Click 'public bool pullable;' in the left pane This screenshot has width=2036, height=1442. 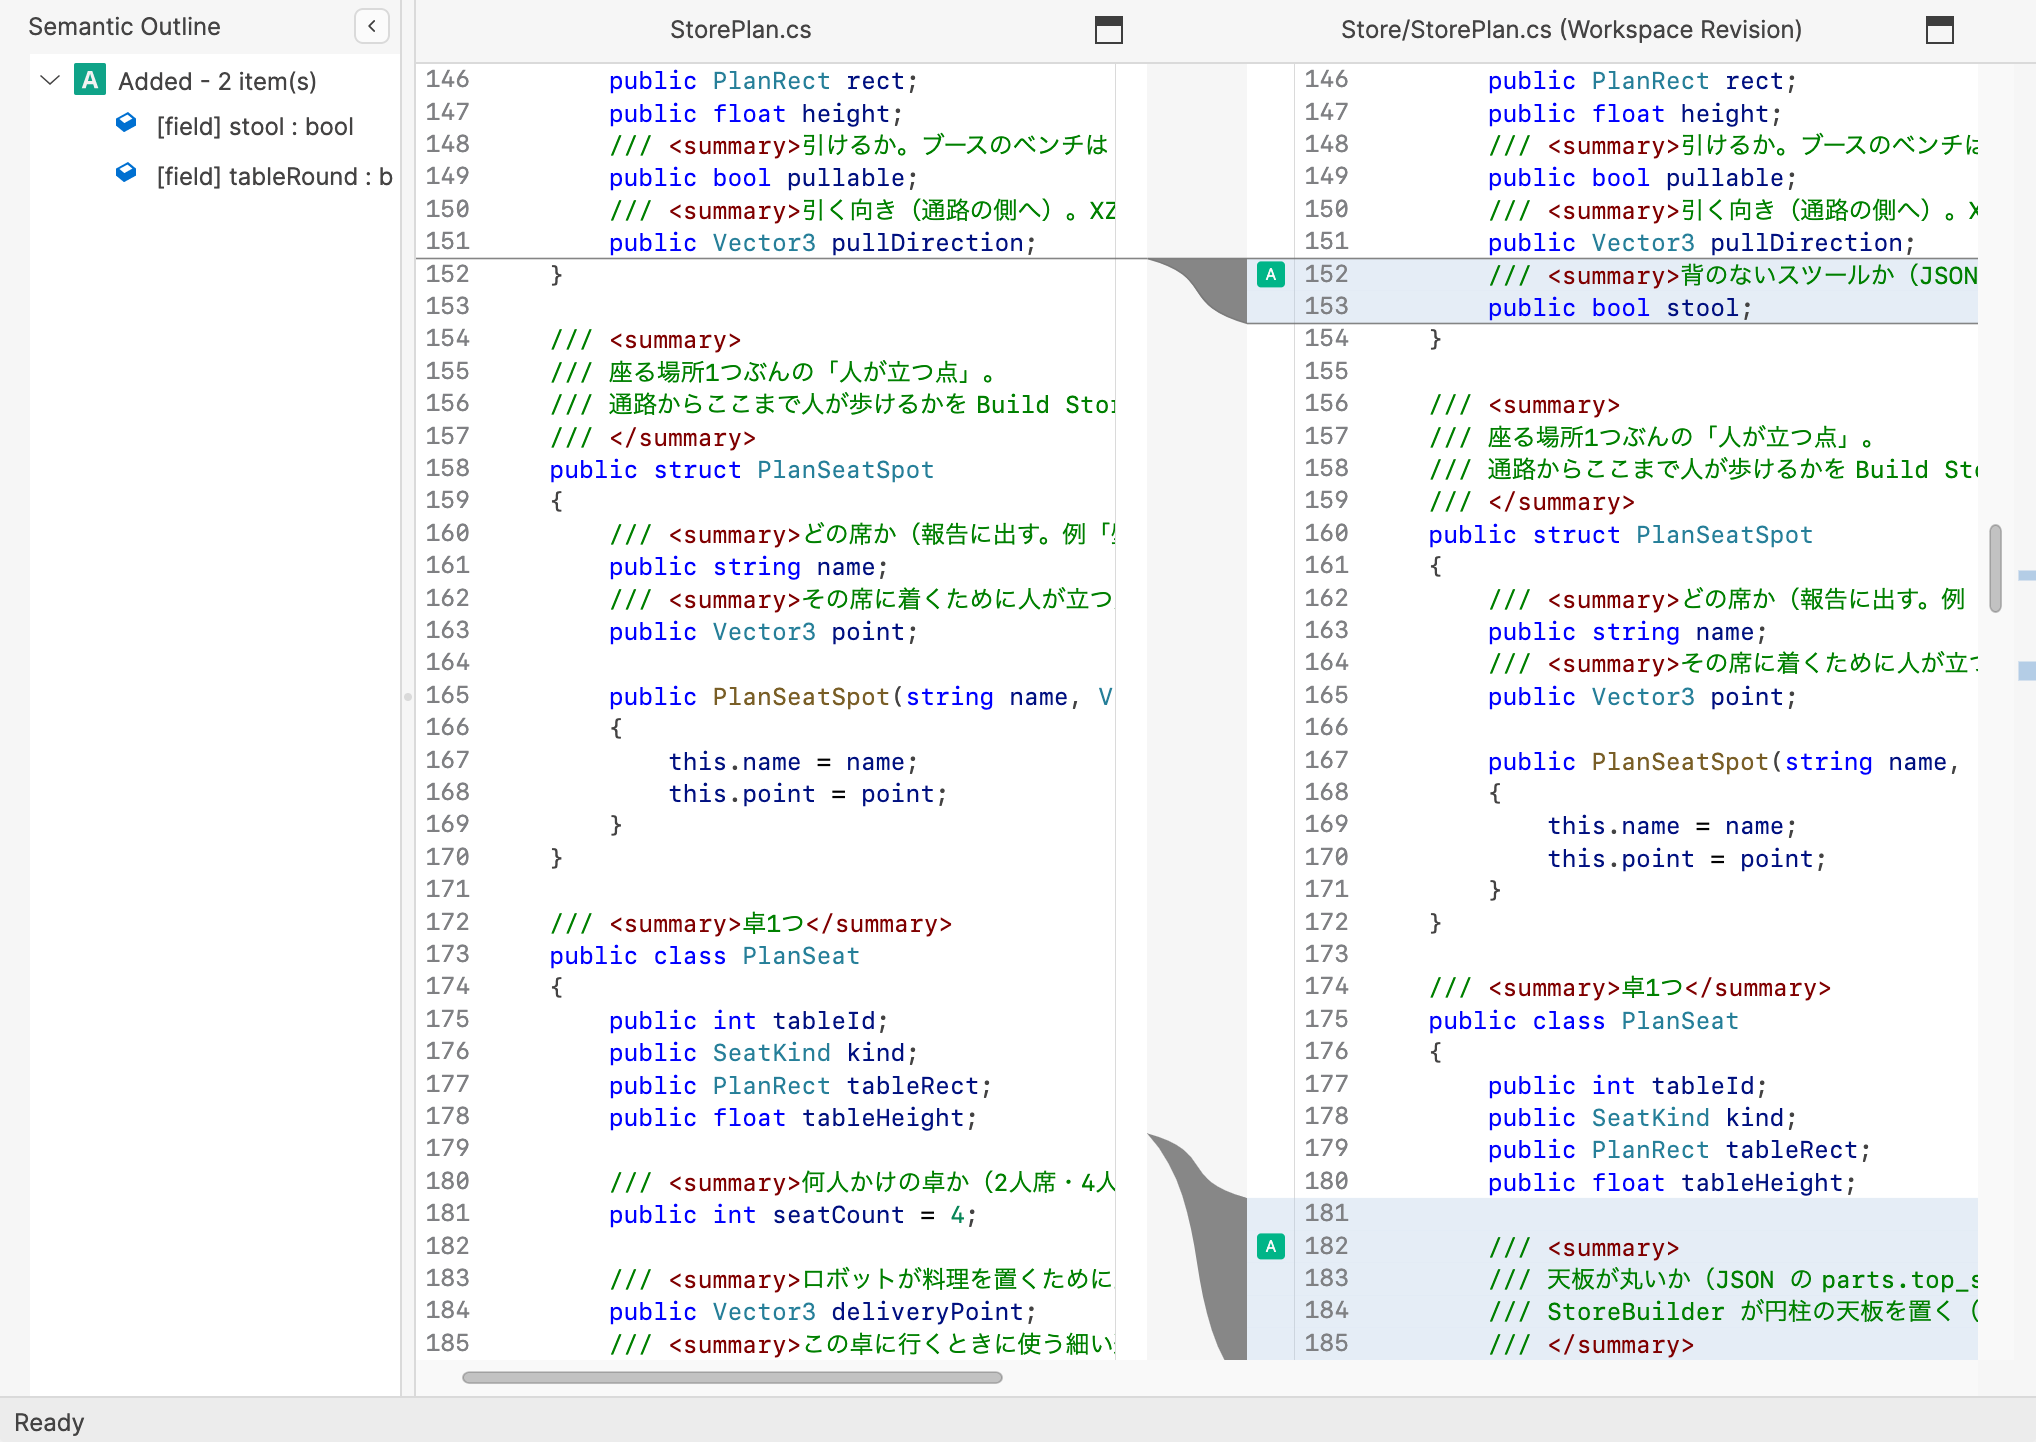[763, 178]
